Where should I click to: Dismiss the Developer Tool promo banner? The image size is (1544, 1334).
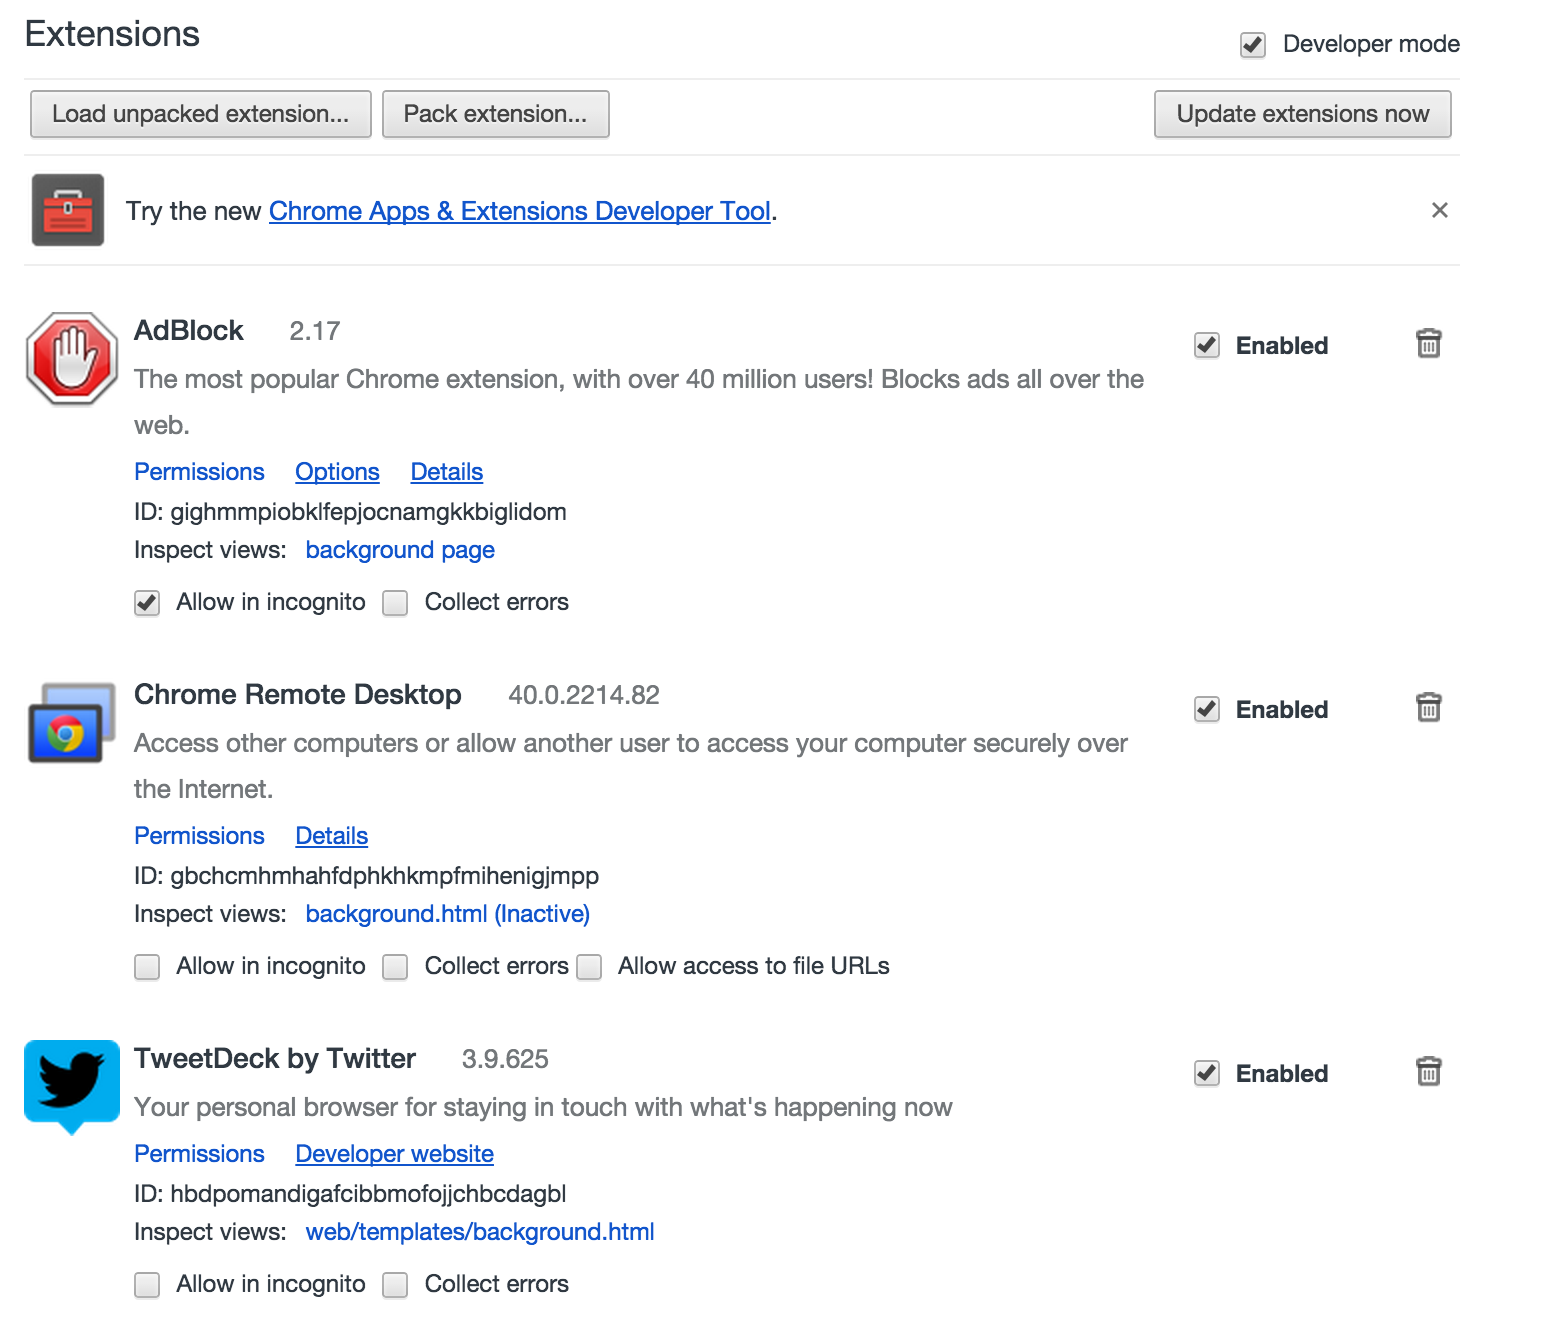point(1439,210)
